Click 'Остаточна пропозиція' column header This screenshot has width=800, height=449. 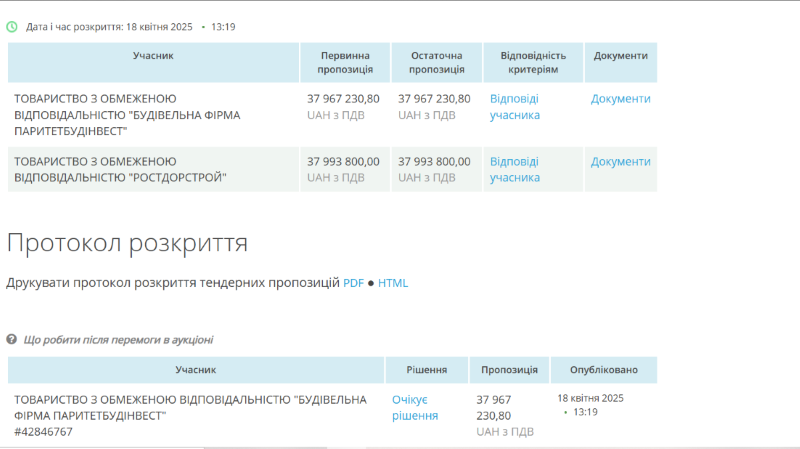click(437, 62)
